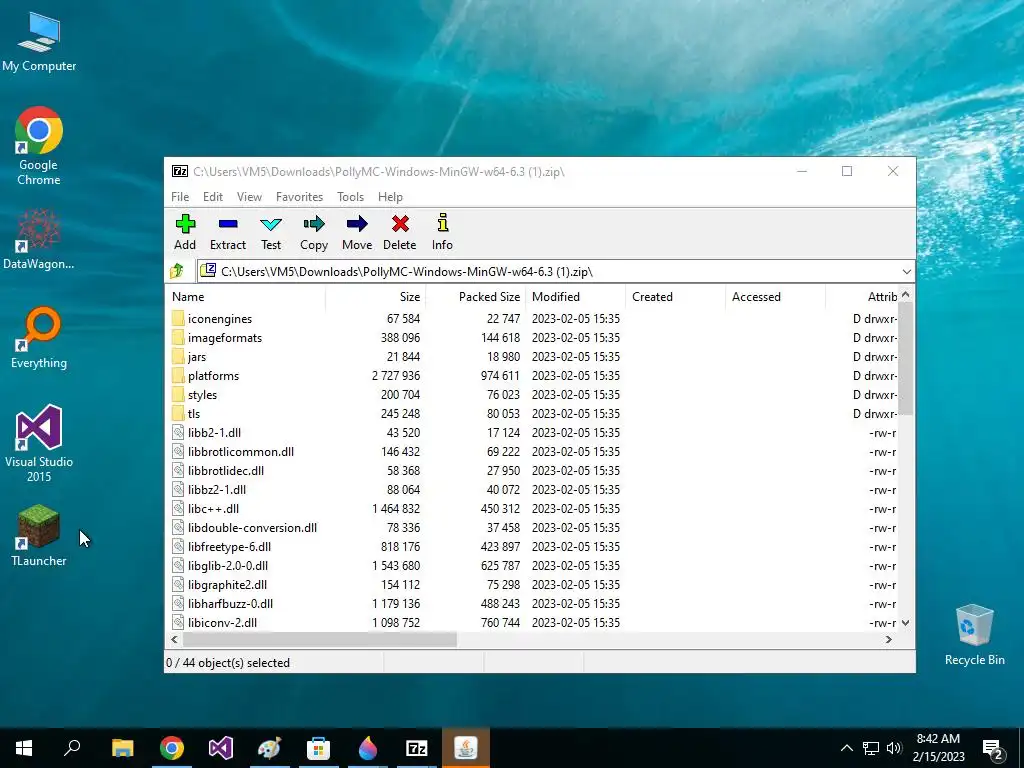Open TLauncher desktop shortcut
Viewport: 1024px width, 768px height.
[x=39, y=536]
